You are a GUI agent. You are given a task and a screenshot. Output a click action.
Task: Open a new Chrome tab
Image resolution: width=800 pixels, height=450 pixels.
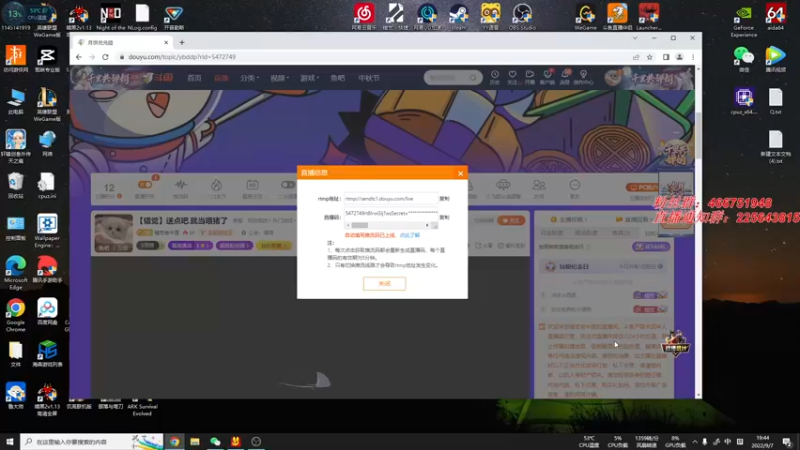182,43
